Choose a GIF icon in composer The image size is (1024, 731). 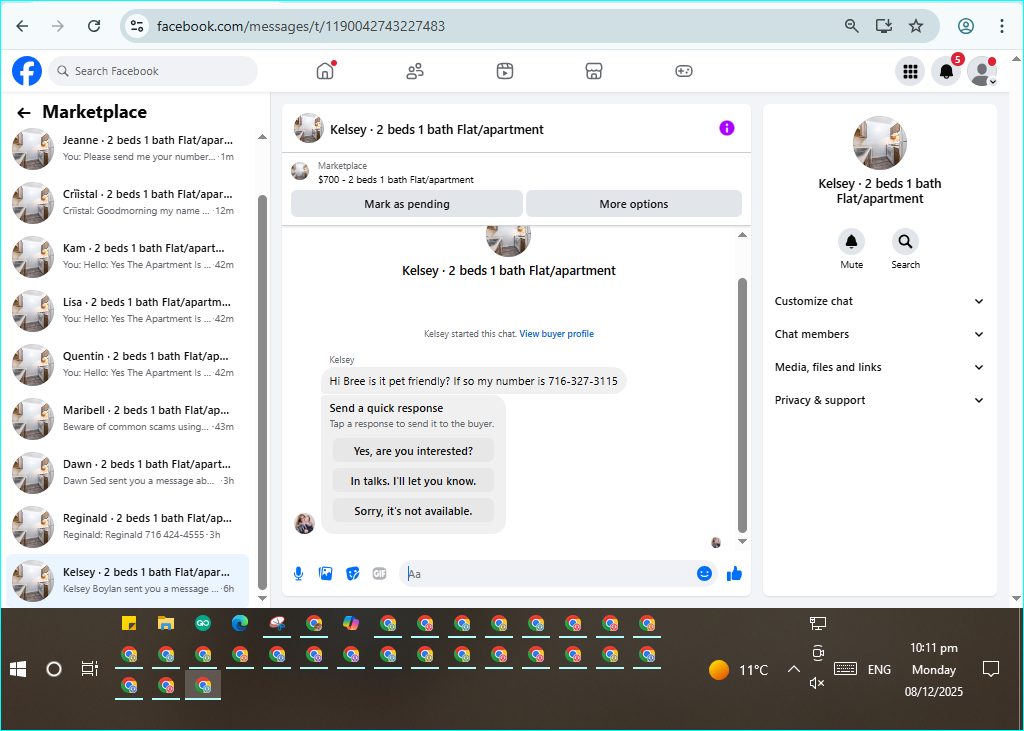pos(379,574)
